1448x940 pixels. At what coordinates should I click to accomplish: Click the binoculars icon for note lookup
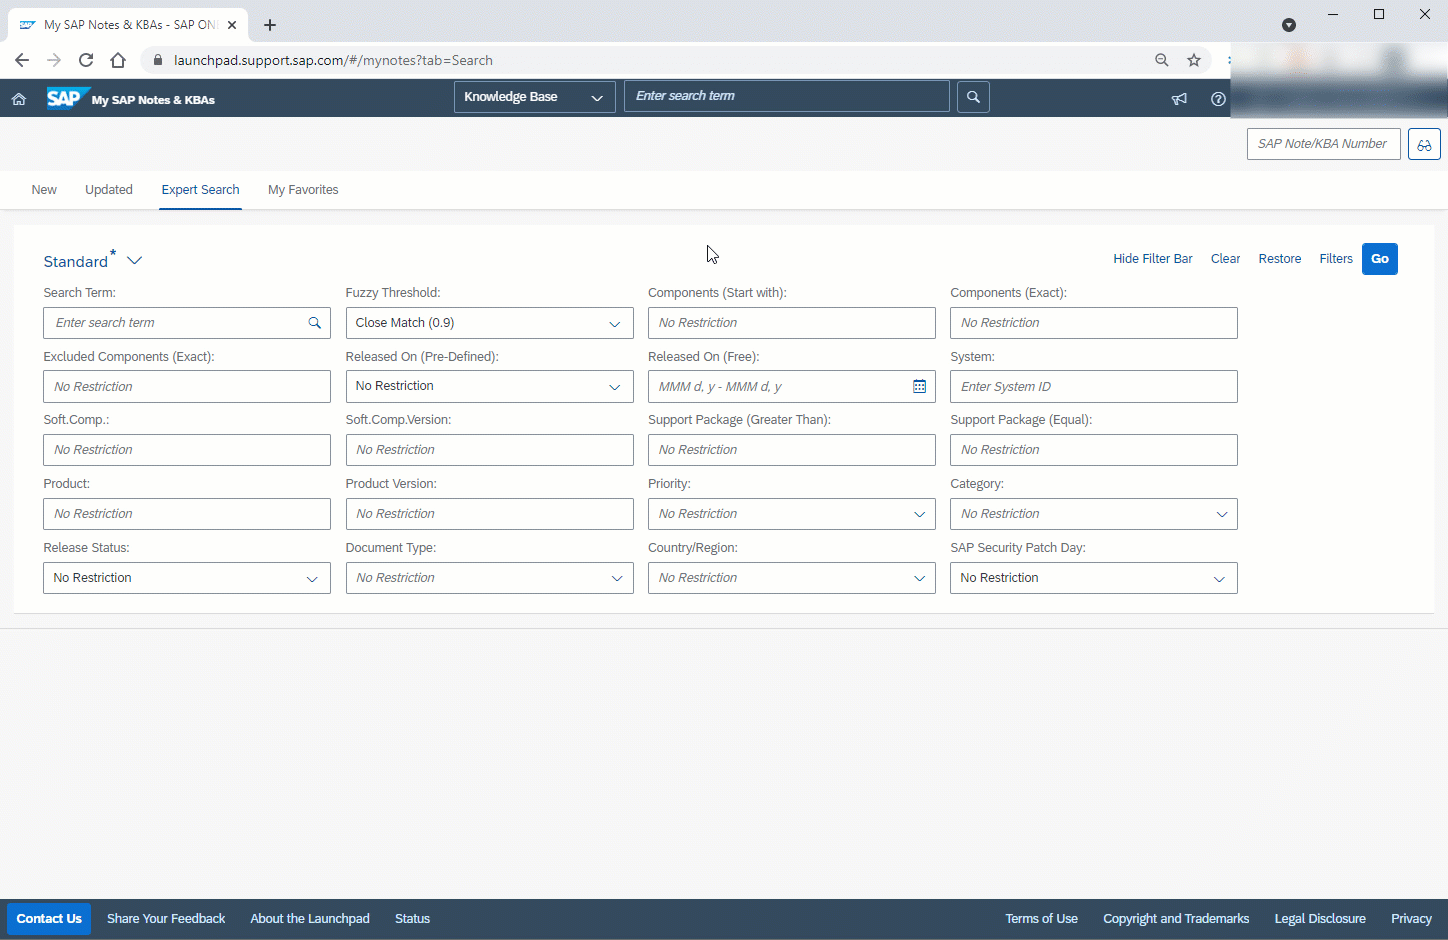[x=1423, y=145]
